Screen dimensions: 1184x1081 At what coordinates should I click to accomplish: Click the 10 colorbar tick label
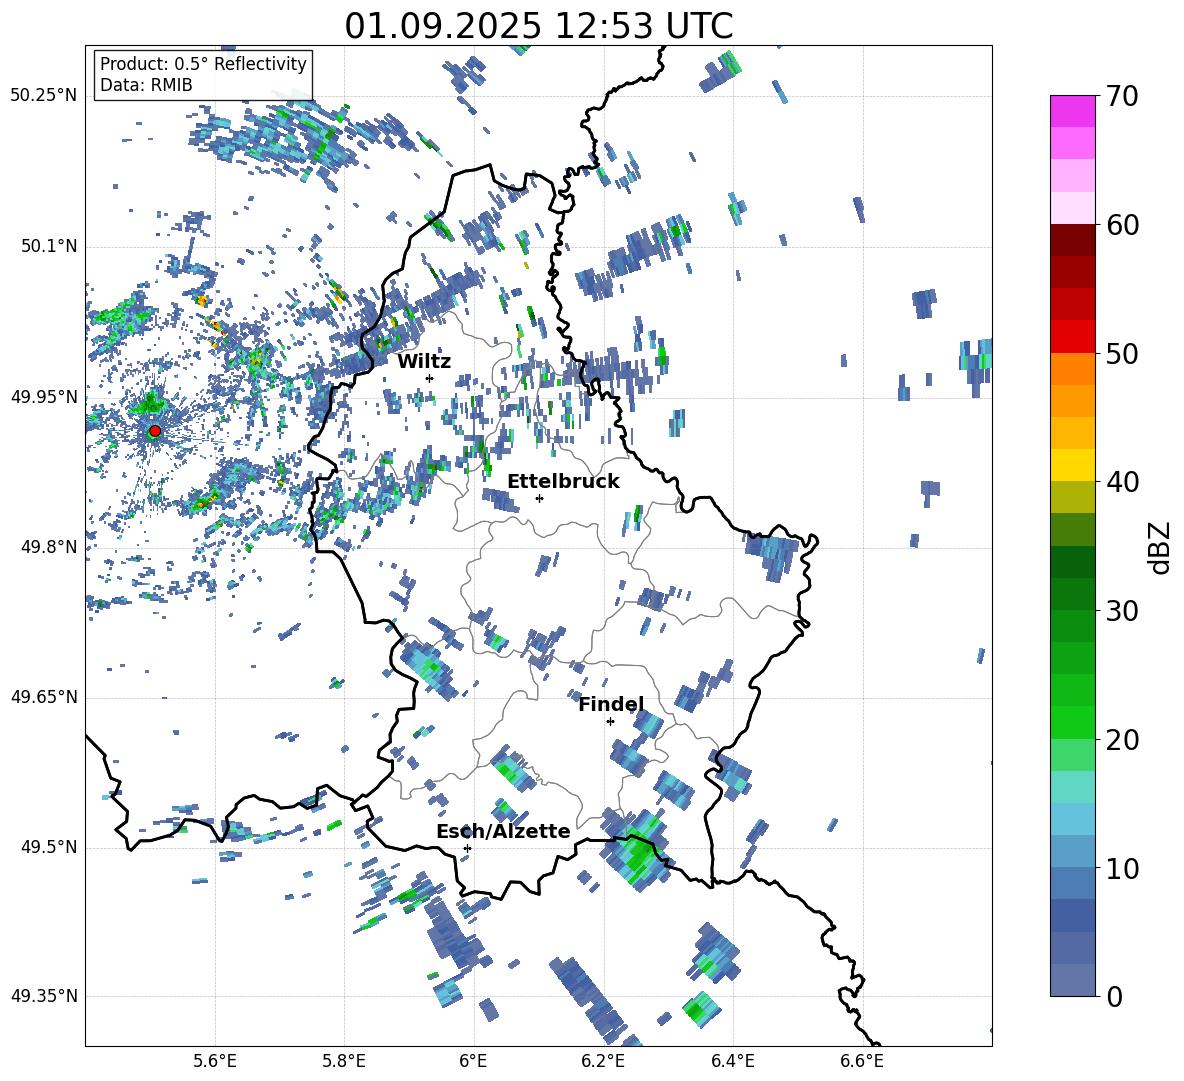click(1122, 868)
